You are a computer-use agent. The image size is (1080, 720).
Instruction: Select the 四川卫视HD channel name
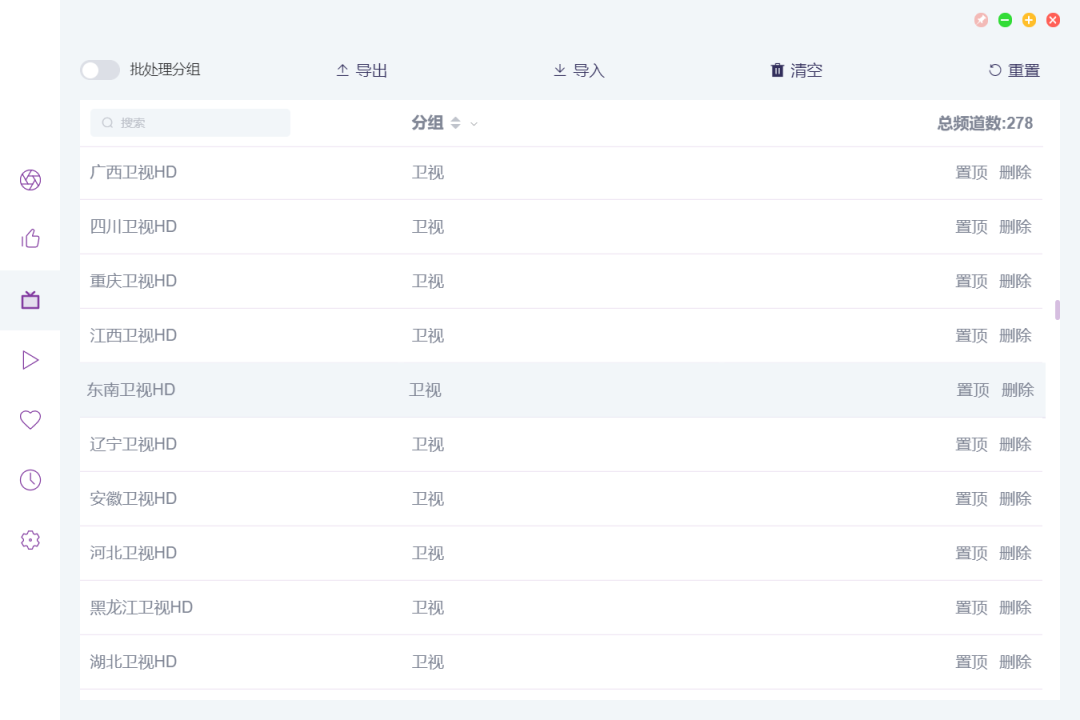[x=134, y=227]
